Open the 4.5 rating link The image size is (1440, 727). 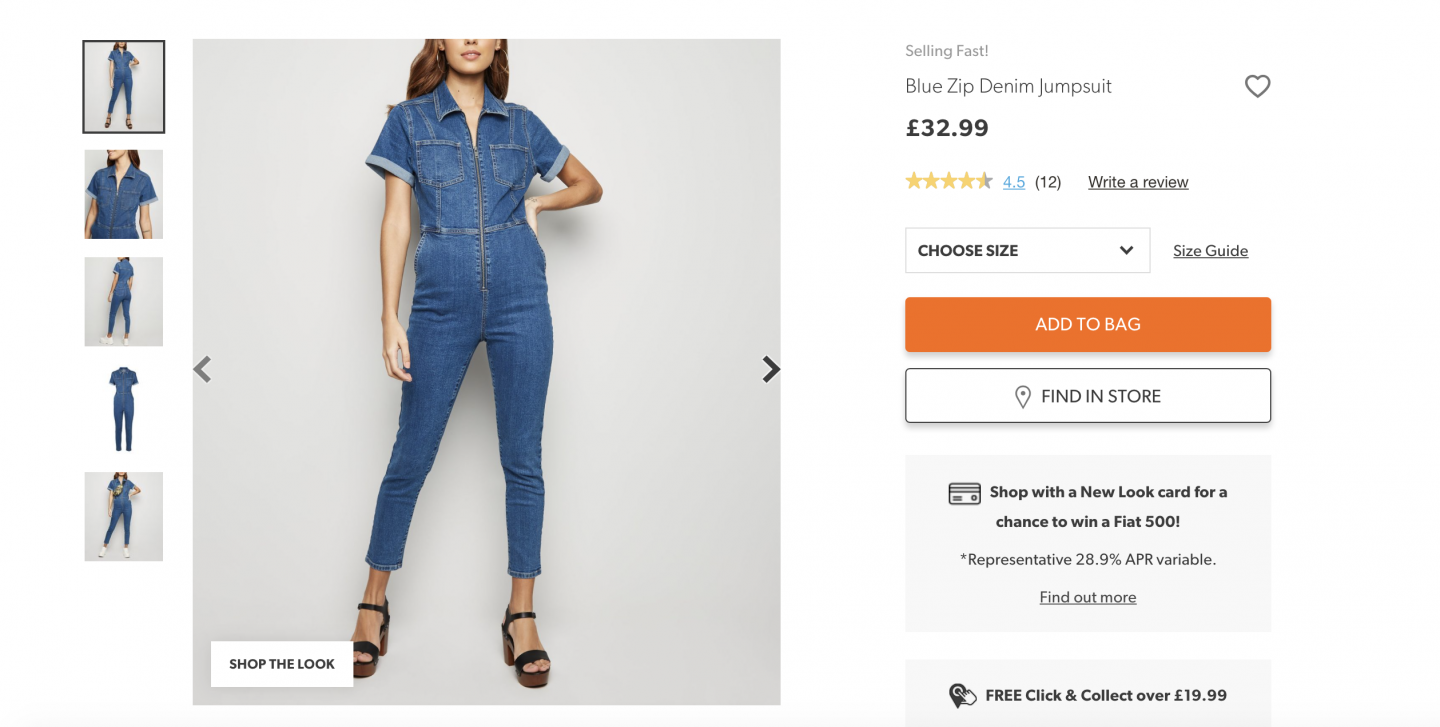[x=1014, y=182]
